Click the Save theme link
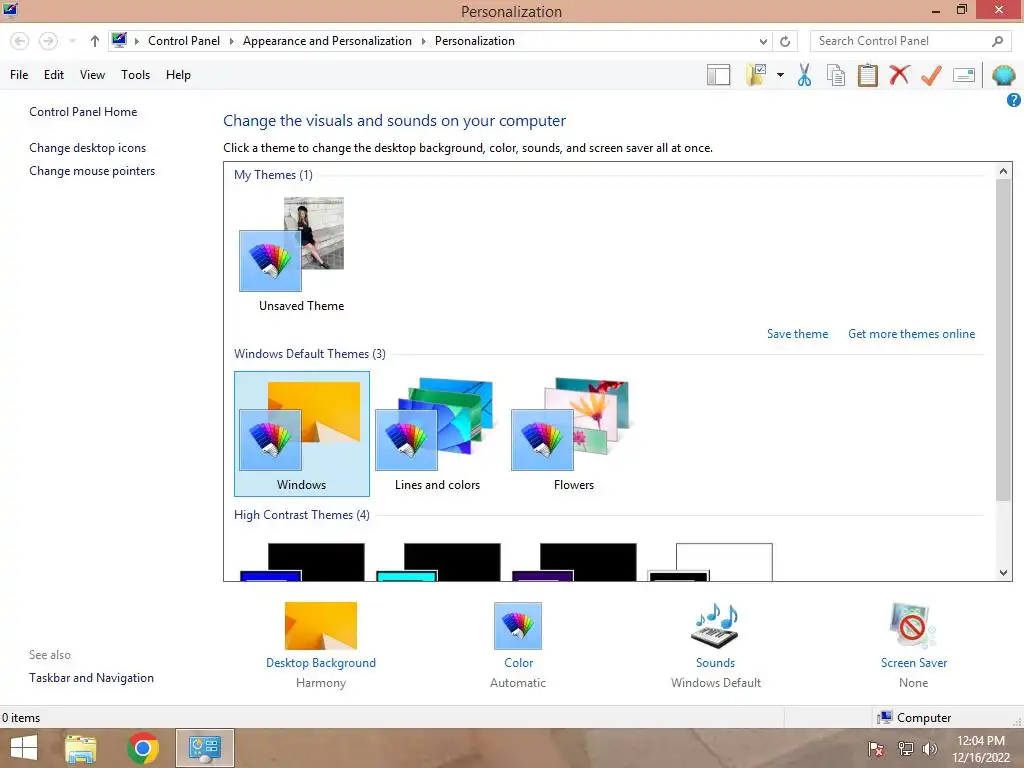 [797, 334]
